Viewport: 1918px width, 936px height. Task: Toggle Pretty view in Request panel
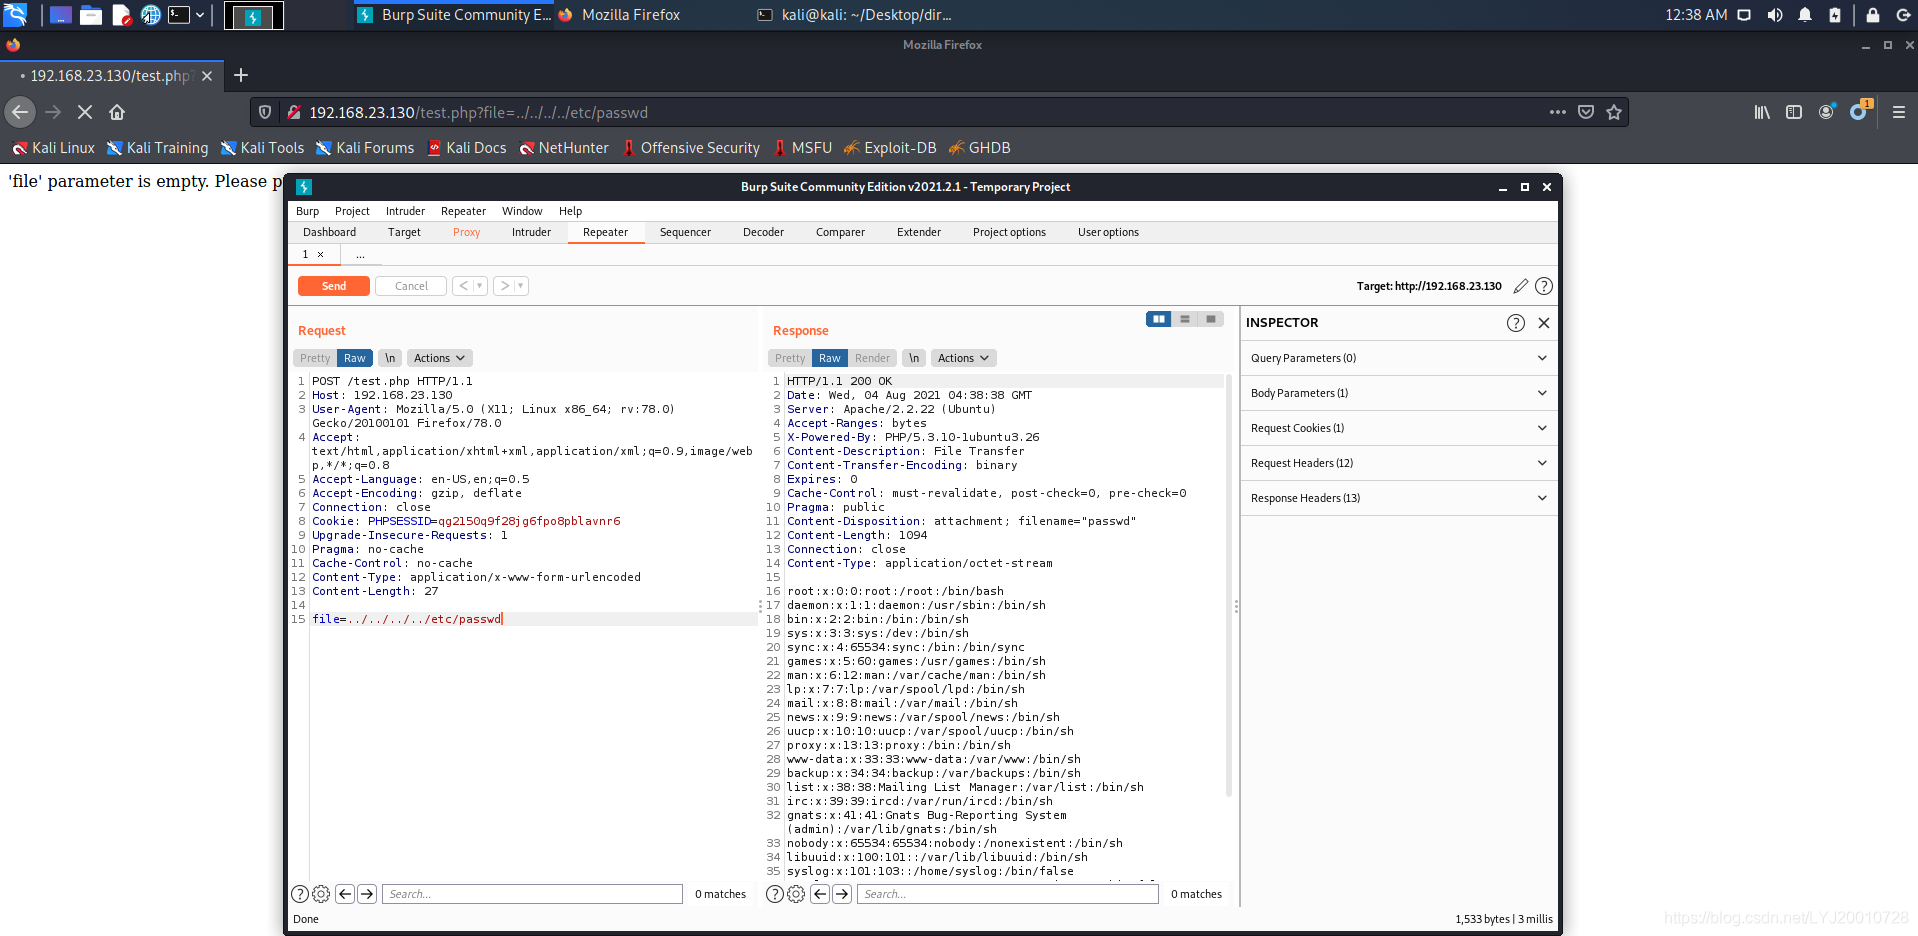coord(315,358)
